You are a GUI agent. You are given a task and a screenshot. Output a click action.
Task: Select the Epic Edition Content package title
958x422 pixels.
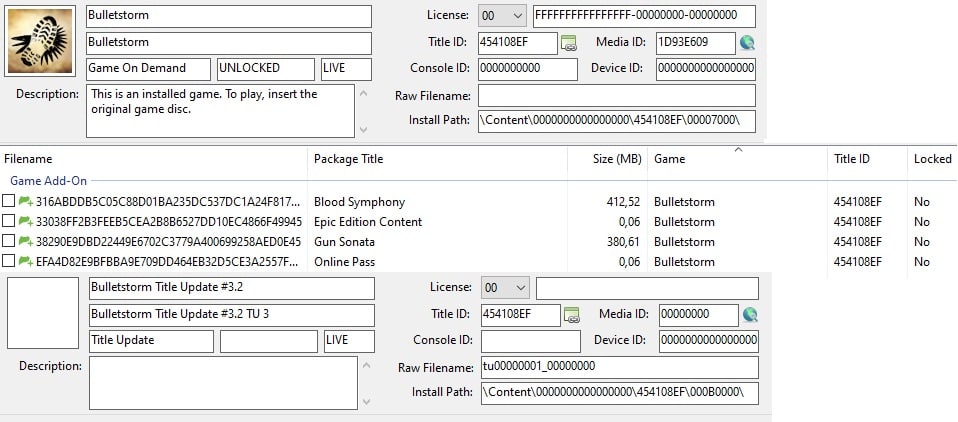point(368,221)
